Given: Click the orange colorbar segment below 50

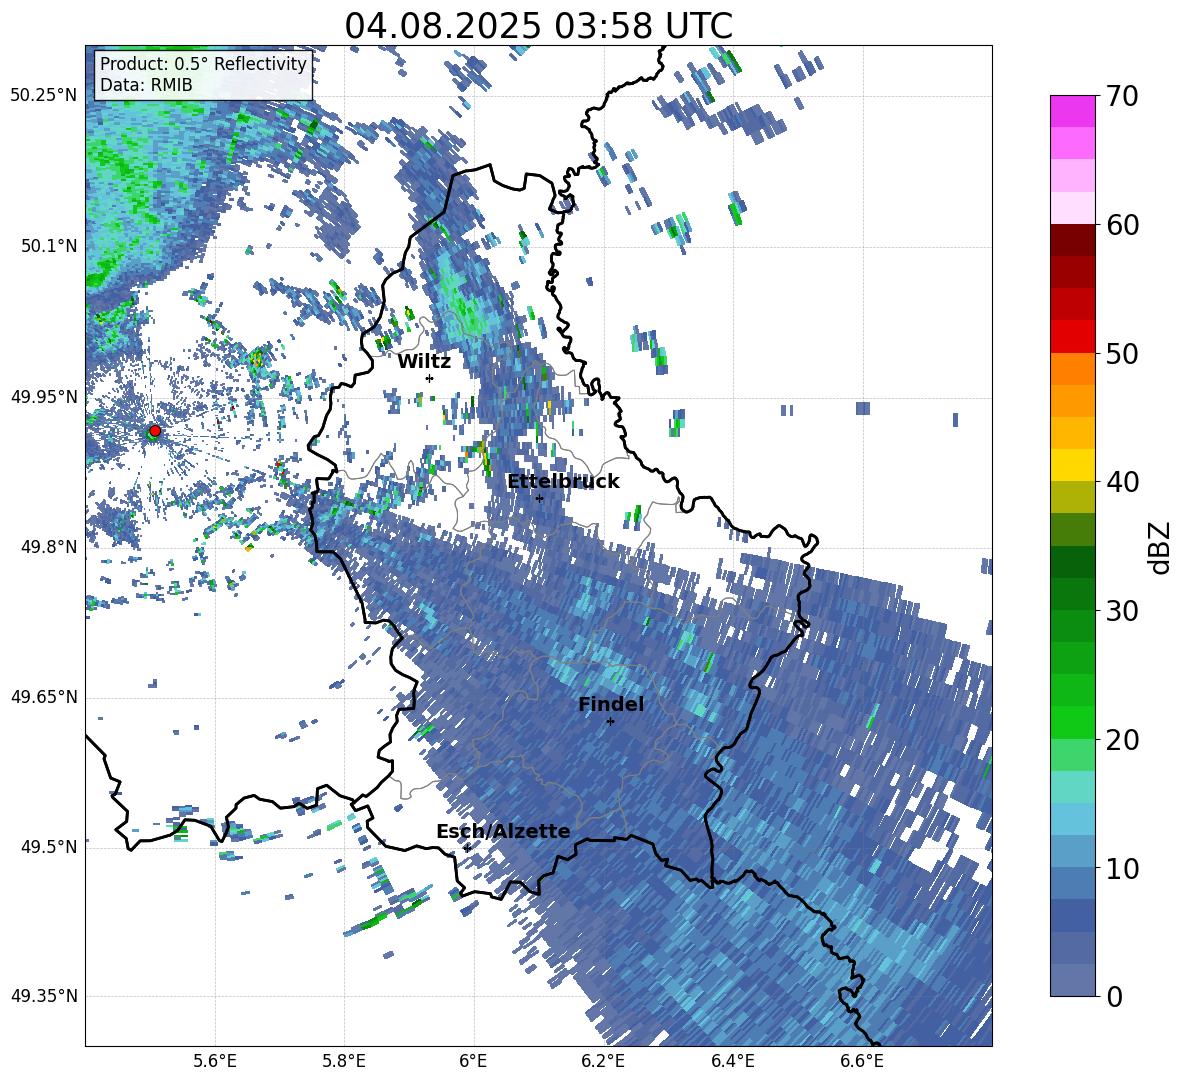Looking at the screenshot, I should (1072, 369).
